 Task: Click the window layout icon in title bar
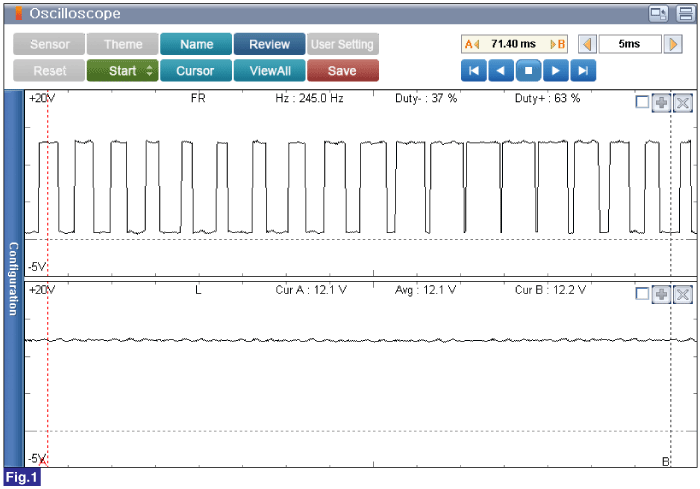[686, 13]
